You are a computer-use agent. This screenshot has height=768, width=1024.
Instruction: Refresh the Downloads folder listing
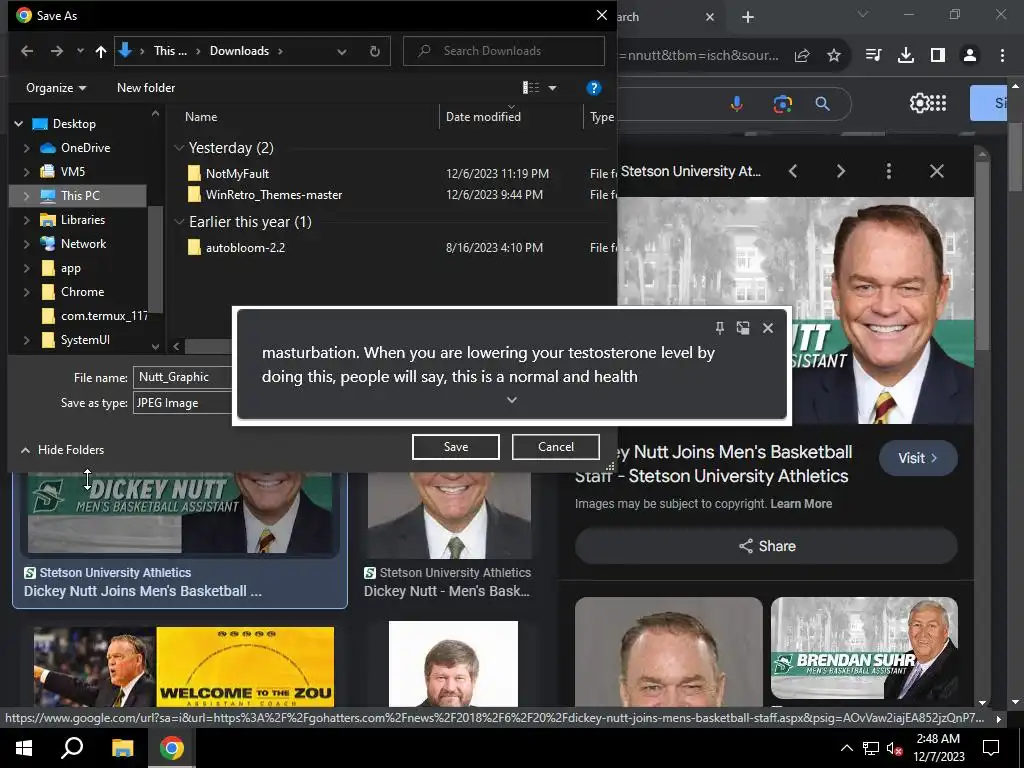(x=375, y=51)
